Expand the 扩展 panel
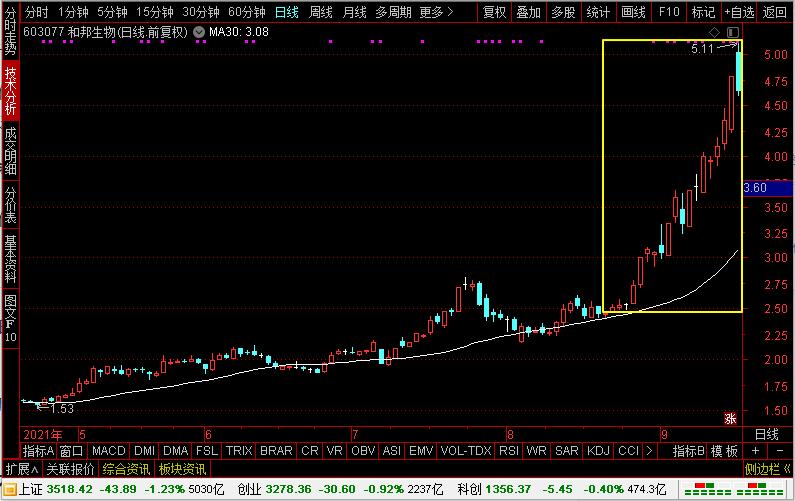This screenshot has height=501, width=795. click(21, 469)
